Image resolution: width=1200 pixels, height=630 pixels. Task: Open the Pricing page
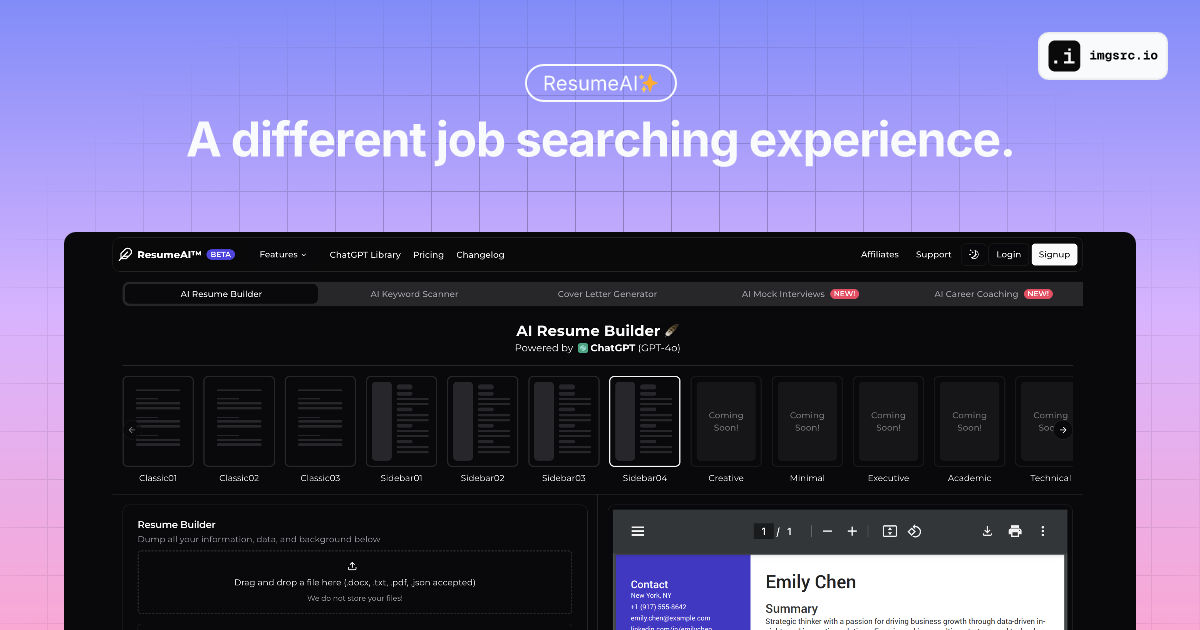tap(428, 255)
